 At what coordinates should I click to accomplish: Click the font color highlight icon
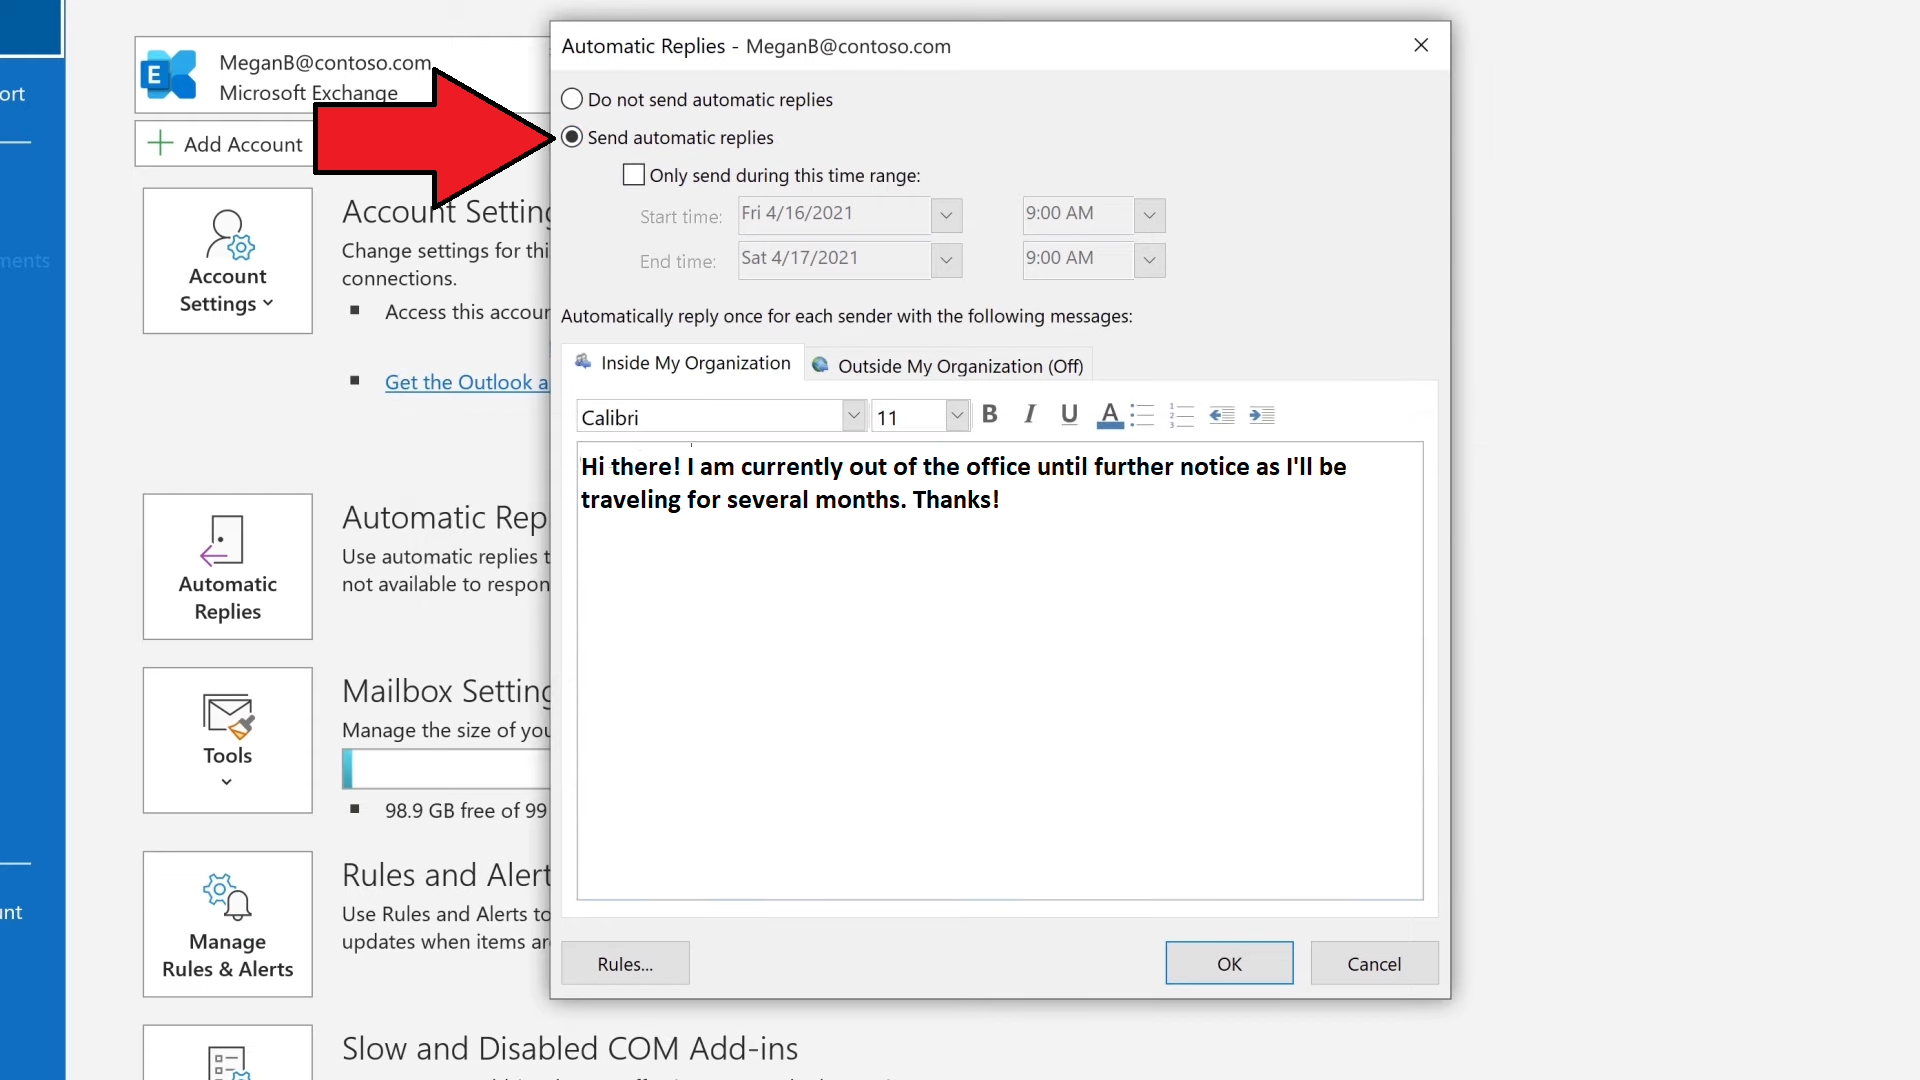pos(1110,414)
